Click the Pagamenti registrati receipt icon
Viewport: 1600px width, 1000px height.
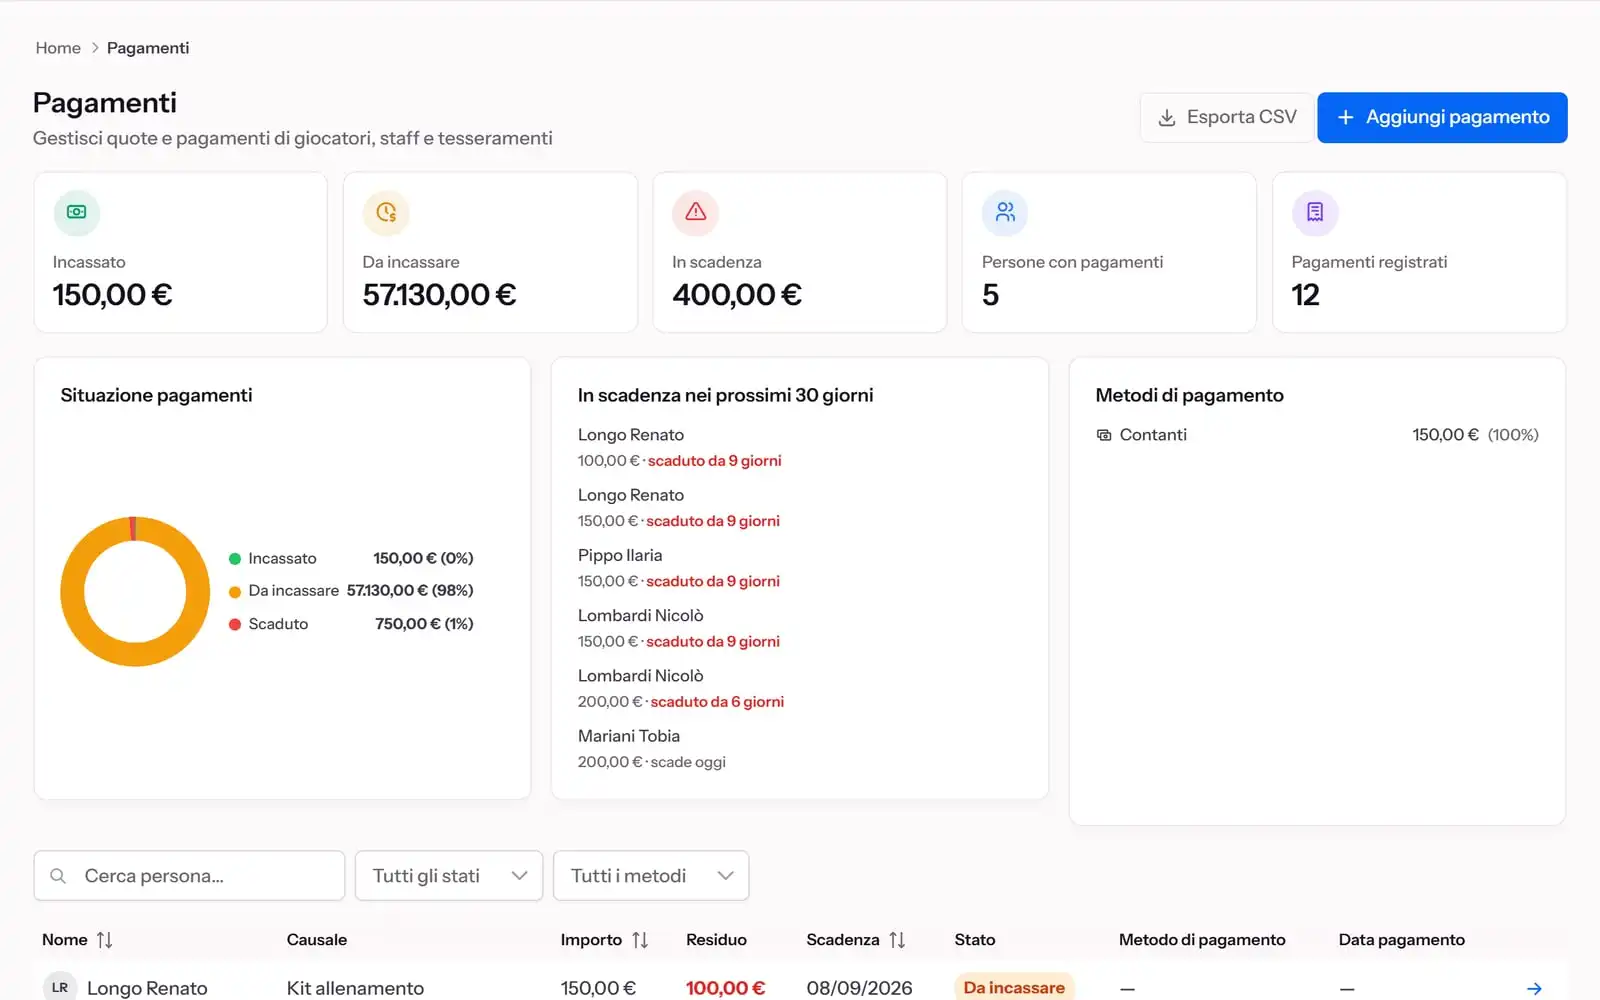click(x=1315, y=212)
